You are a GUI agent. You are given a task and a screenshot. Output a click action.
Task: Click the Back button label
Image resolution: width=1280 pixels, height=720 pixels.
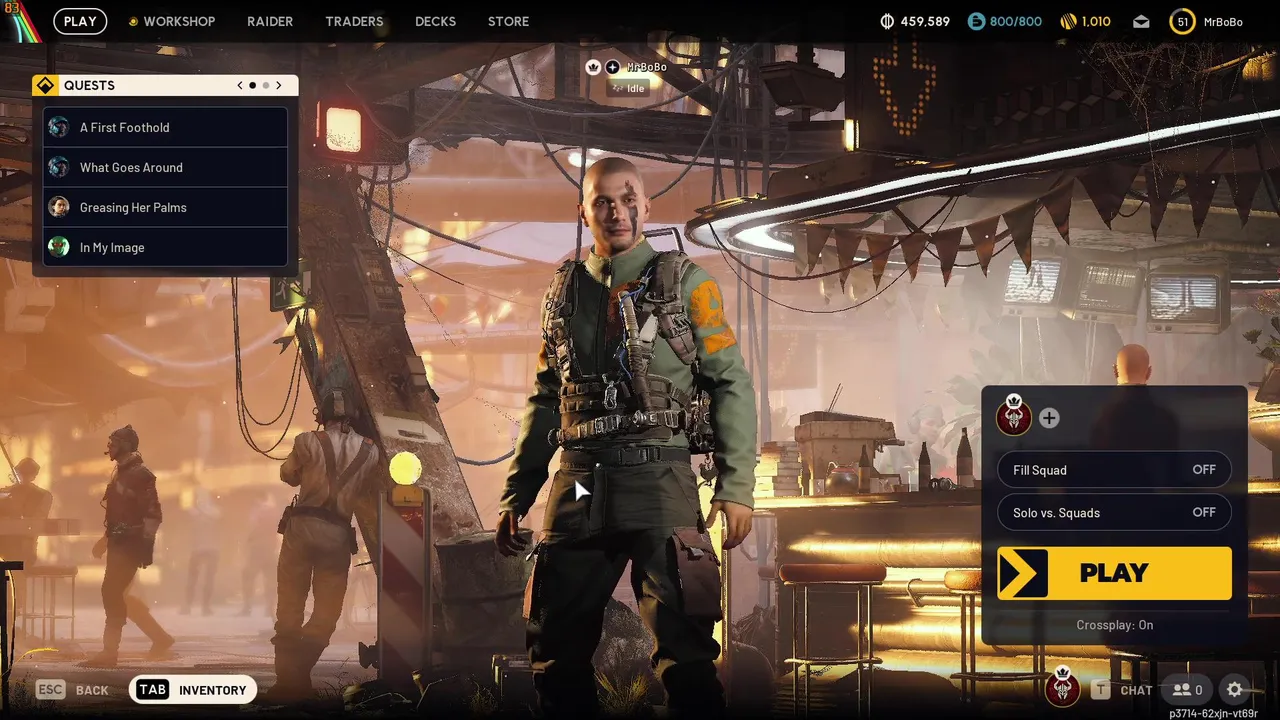92,690
